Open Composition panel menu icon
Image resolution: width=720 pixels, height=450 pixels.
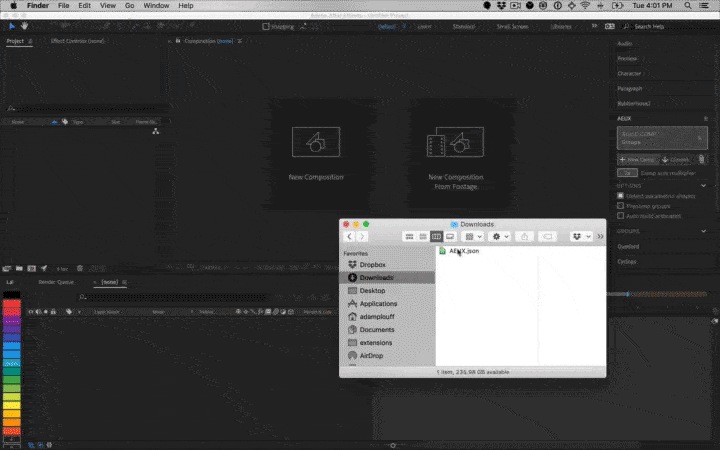coord(240,41)
